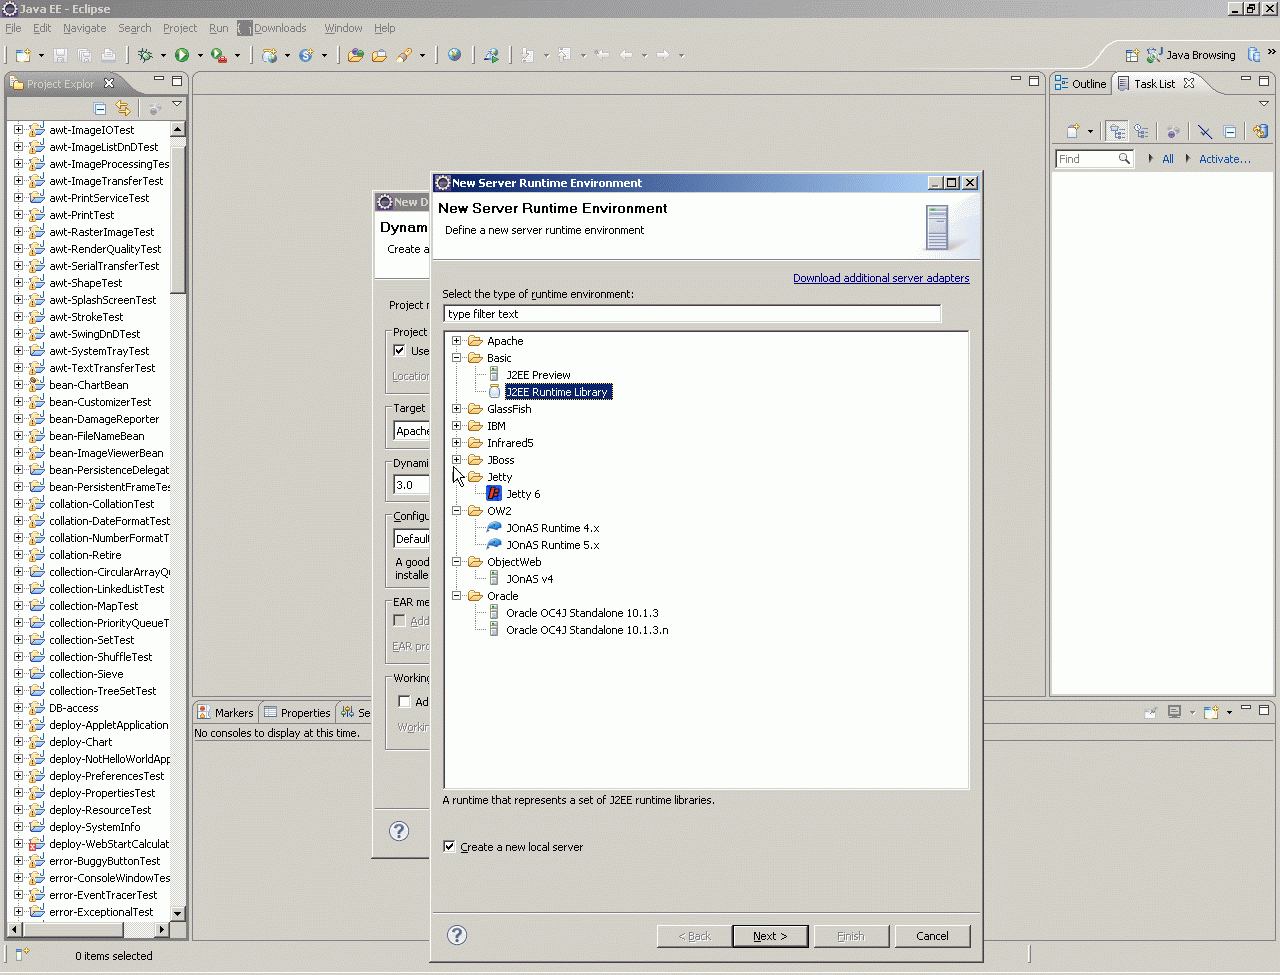1280x975 pixels.
Task: Select Scheduled presentation in Task List
Action: click(x=1140, y=131)
